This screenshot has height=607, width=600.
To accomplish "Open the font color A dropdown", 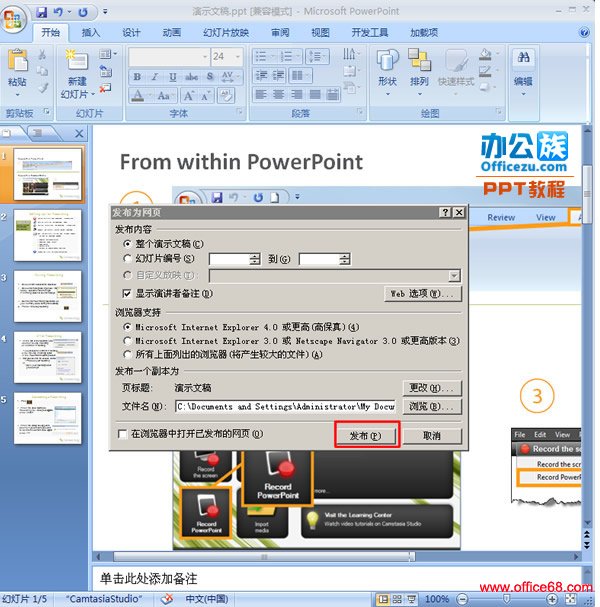I will pyautogui.click(x=149, y=95).
